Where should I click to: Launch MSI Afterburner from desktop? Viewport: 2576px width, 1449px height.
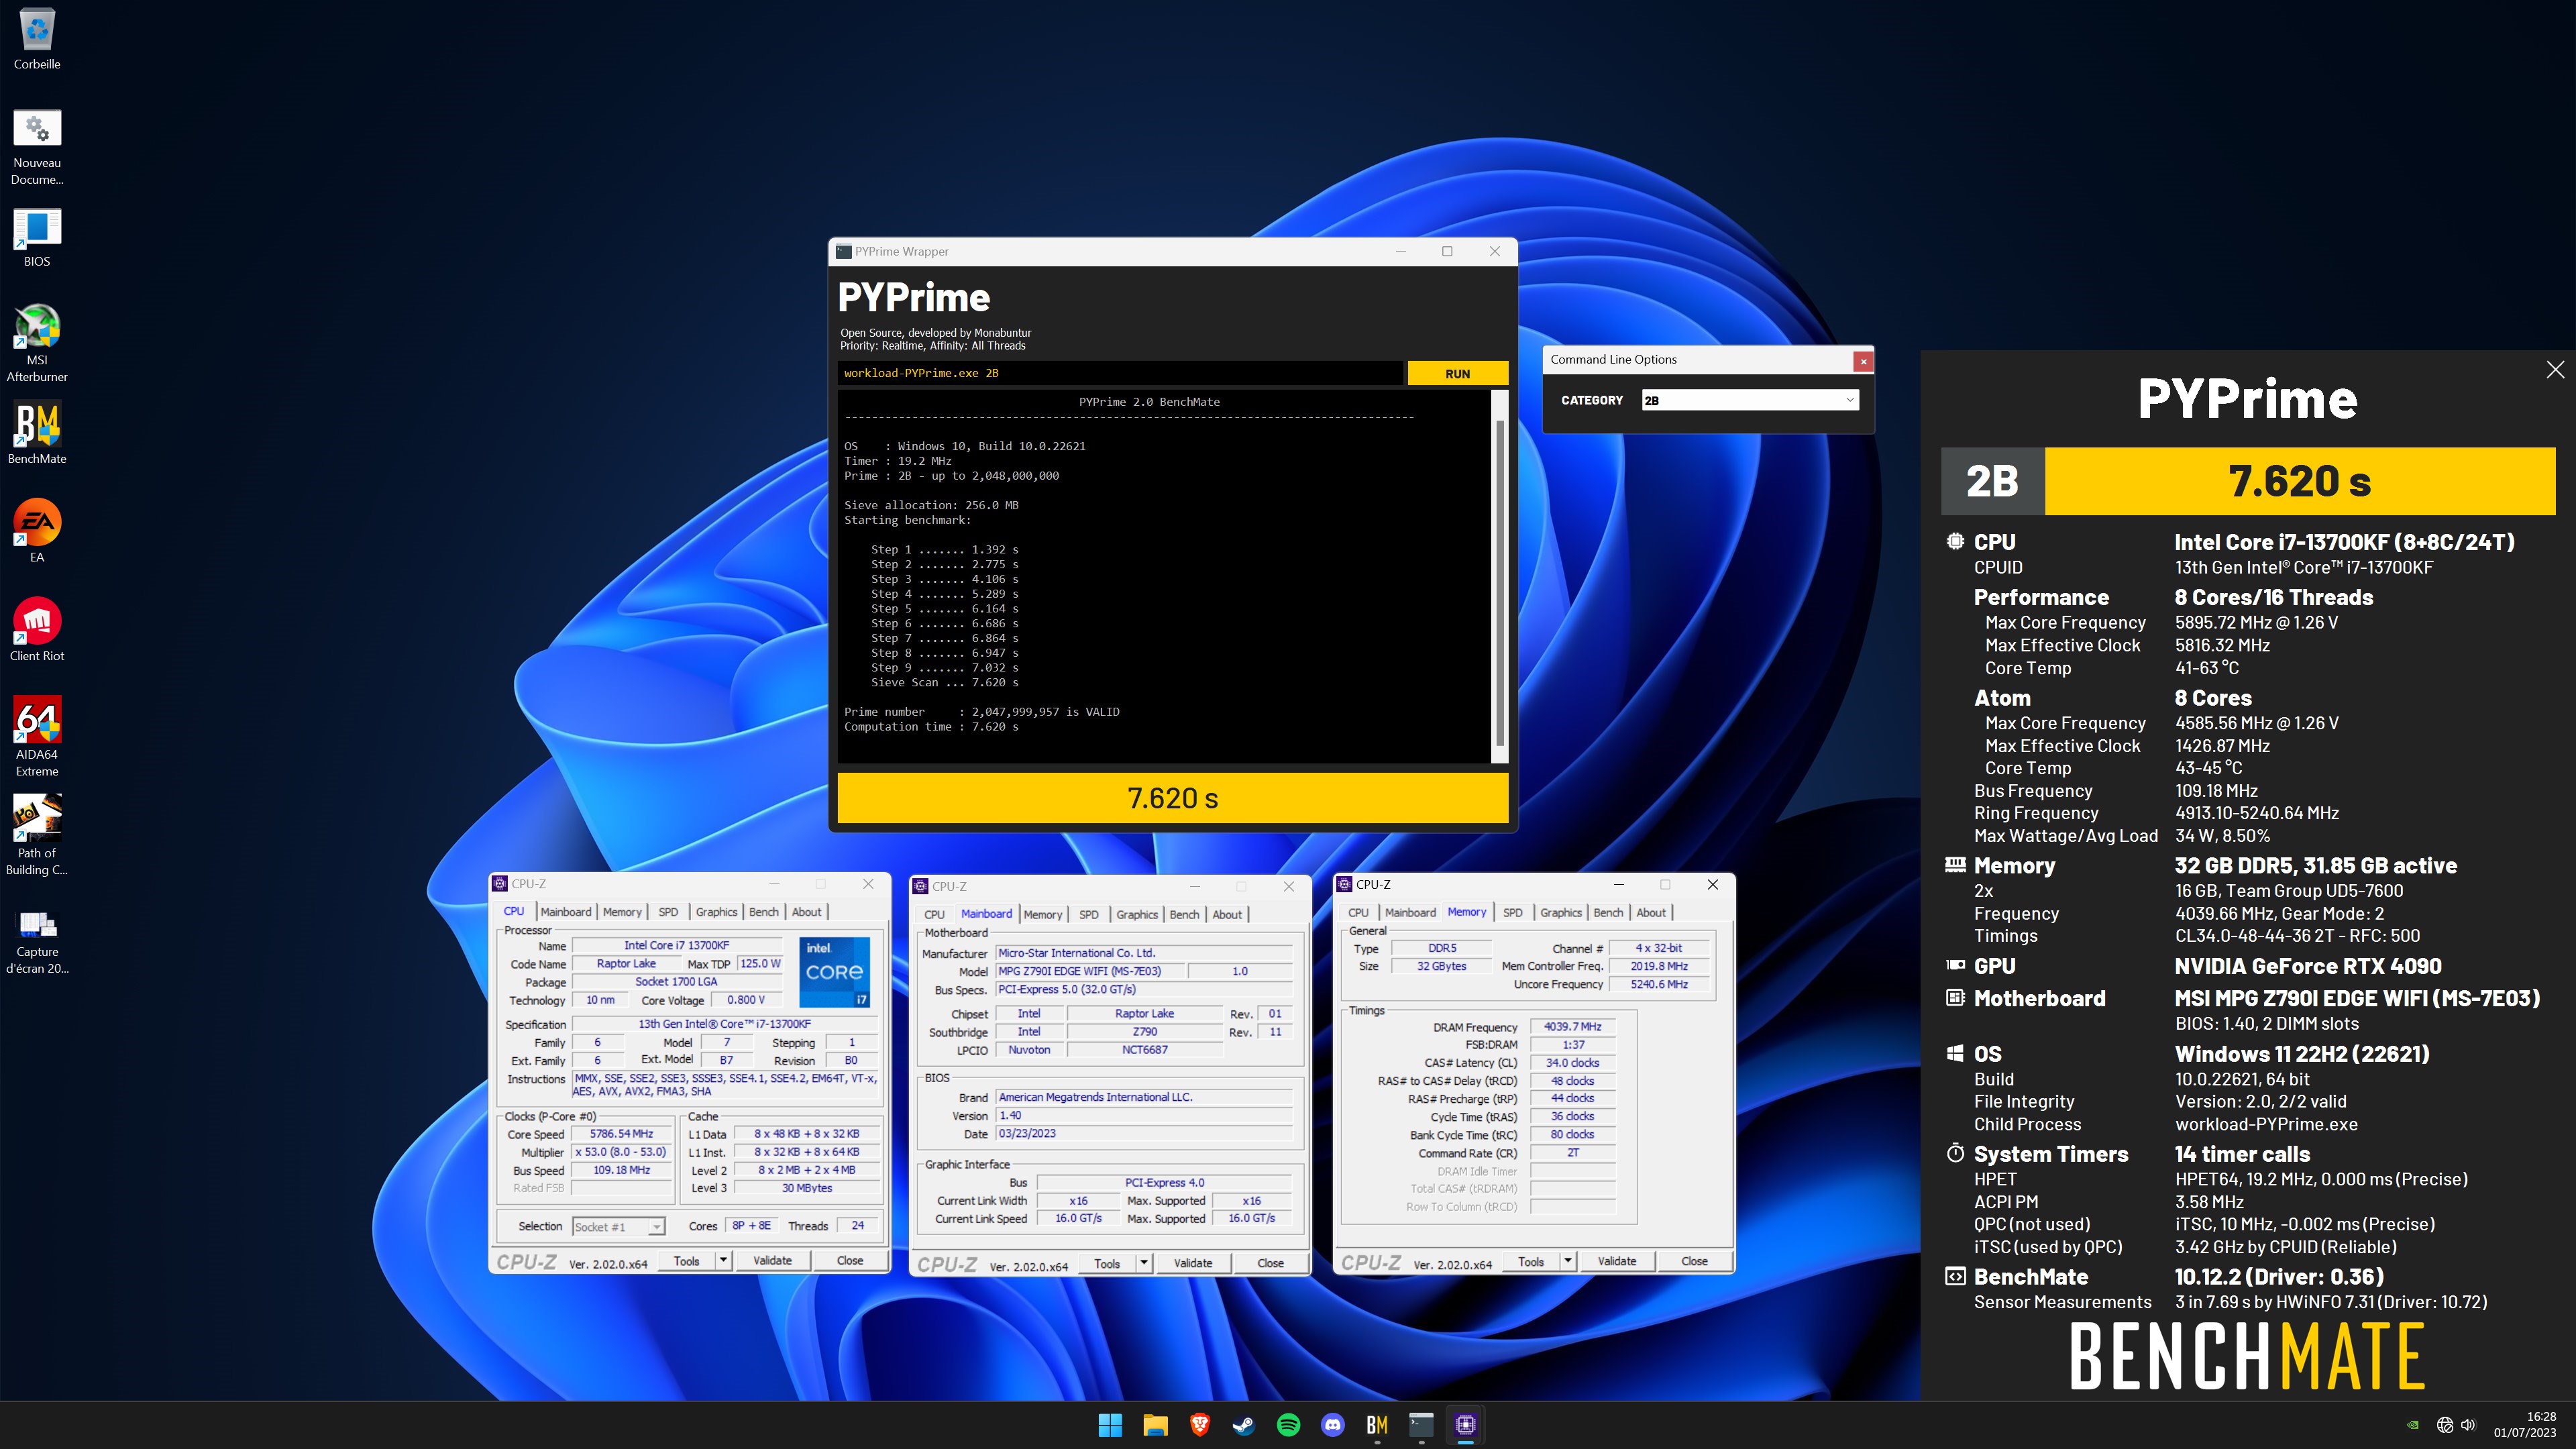(x=37, y=343)
